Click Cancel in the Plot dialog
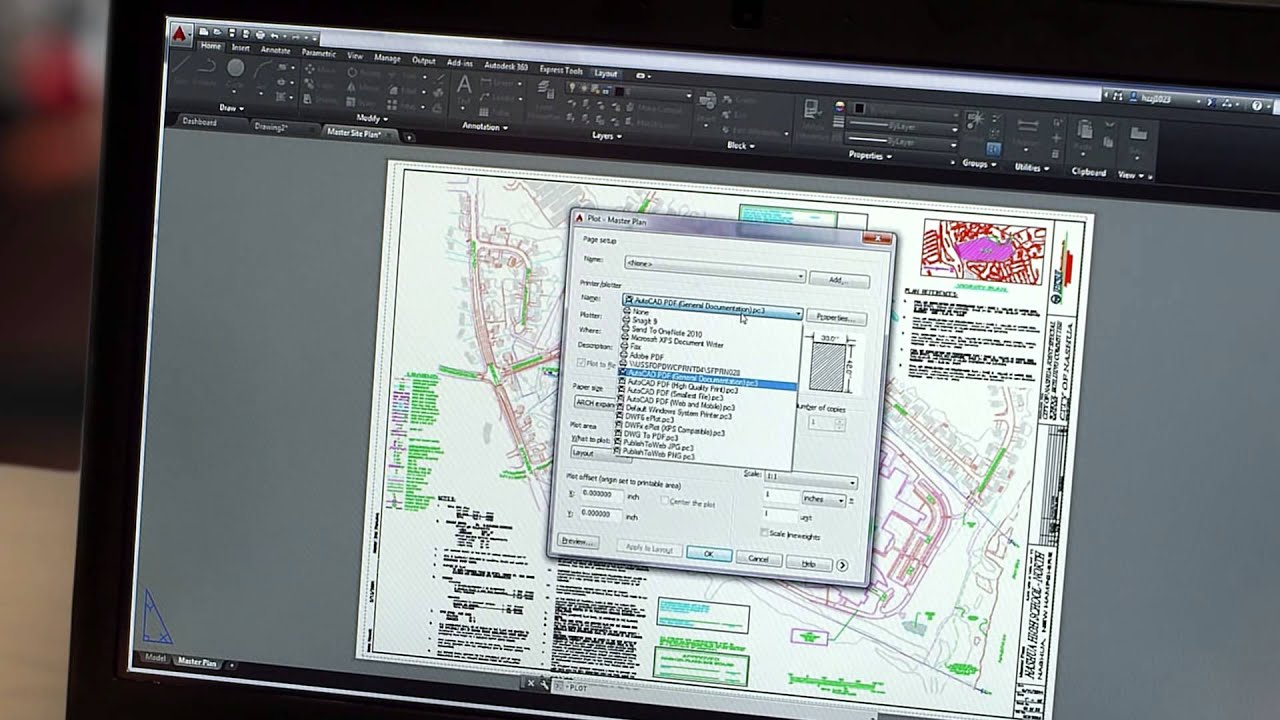Viewport: 1280px width, 720px height. tap(759, 559)
